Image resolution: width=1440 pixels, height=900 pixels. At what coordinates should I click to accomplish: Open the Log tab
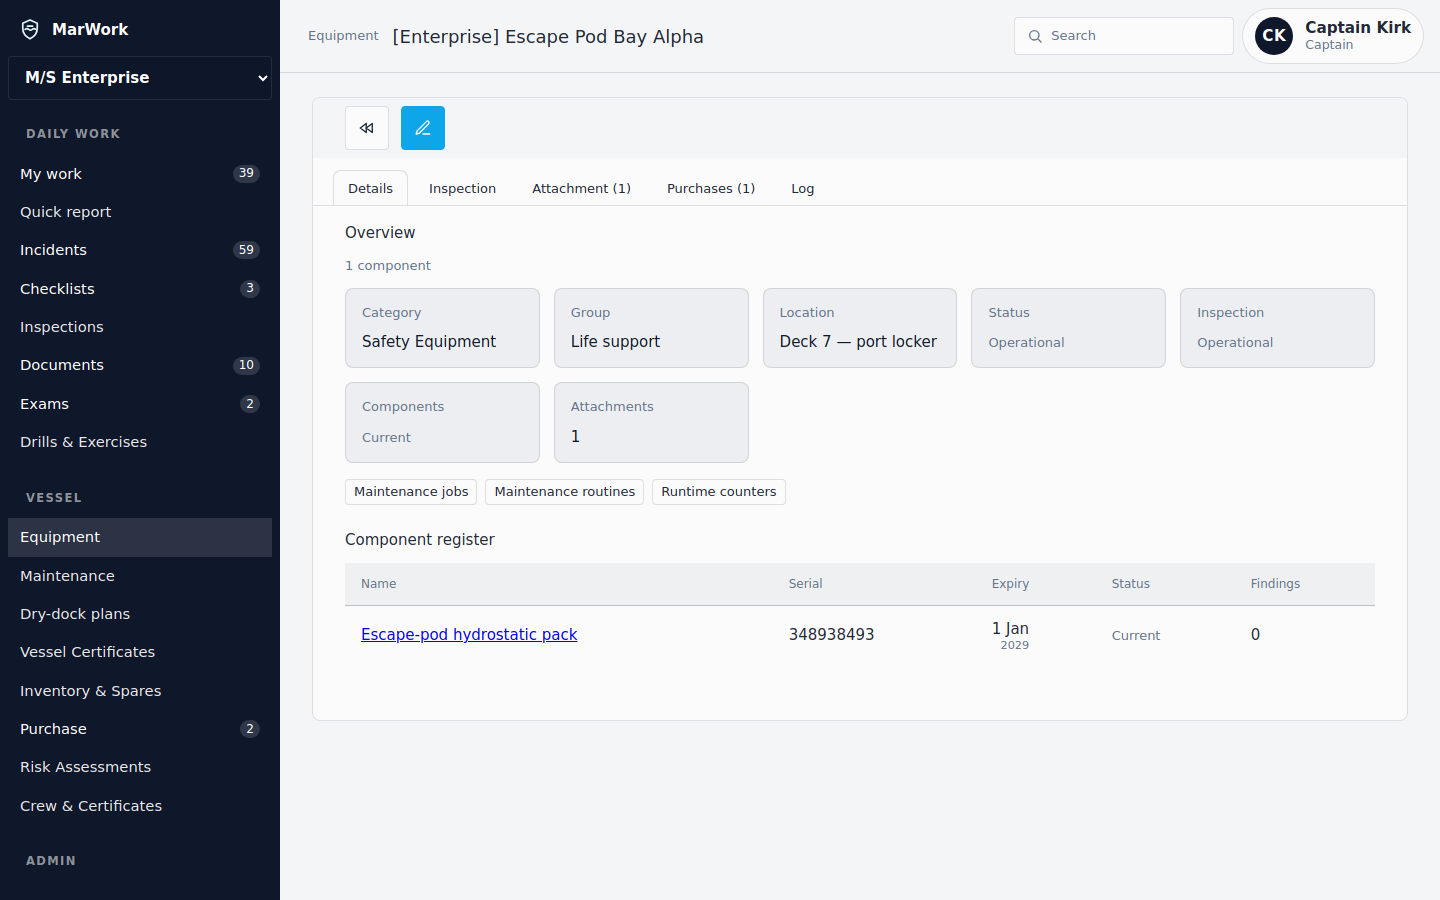(803, 188)
